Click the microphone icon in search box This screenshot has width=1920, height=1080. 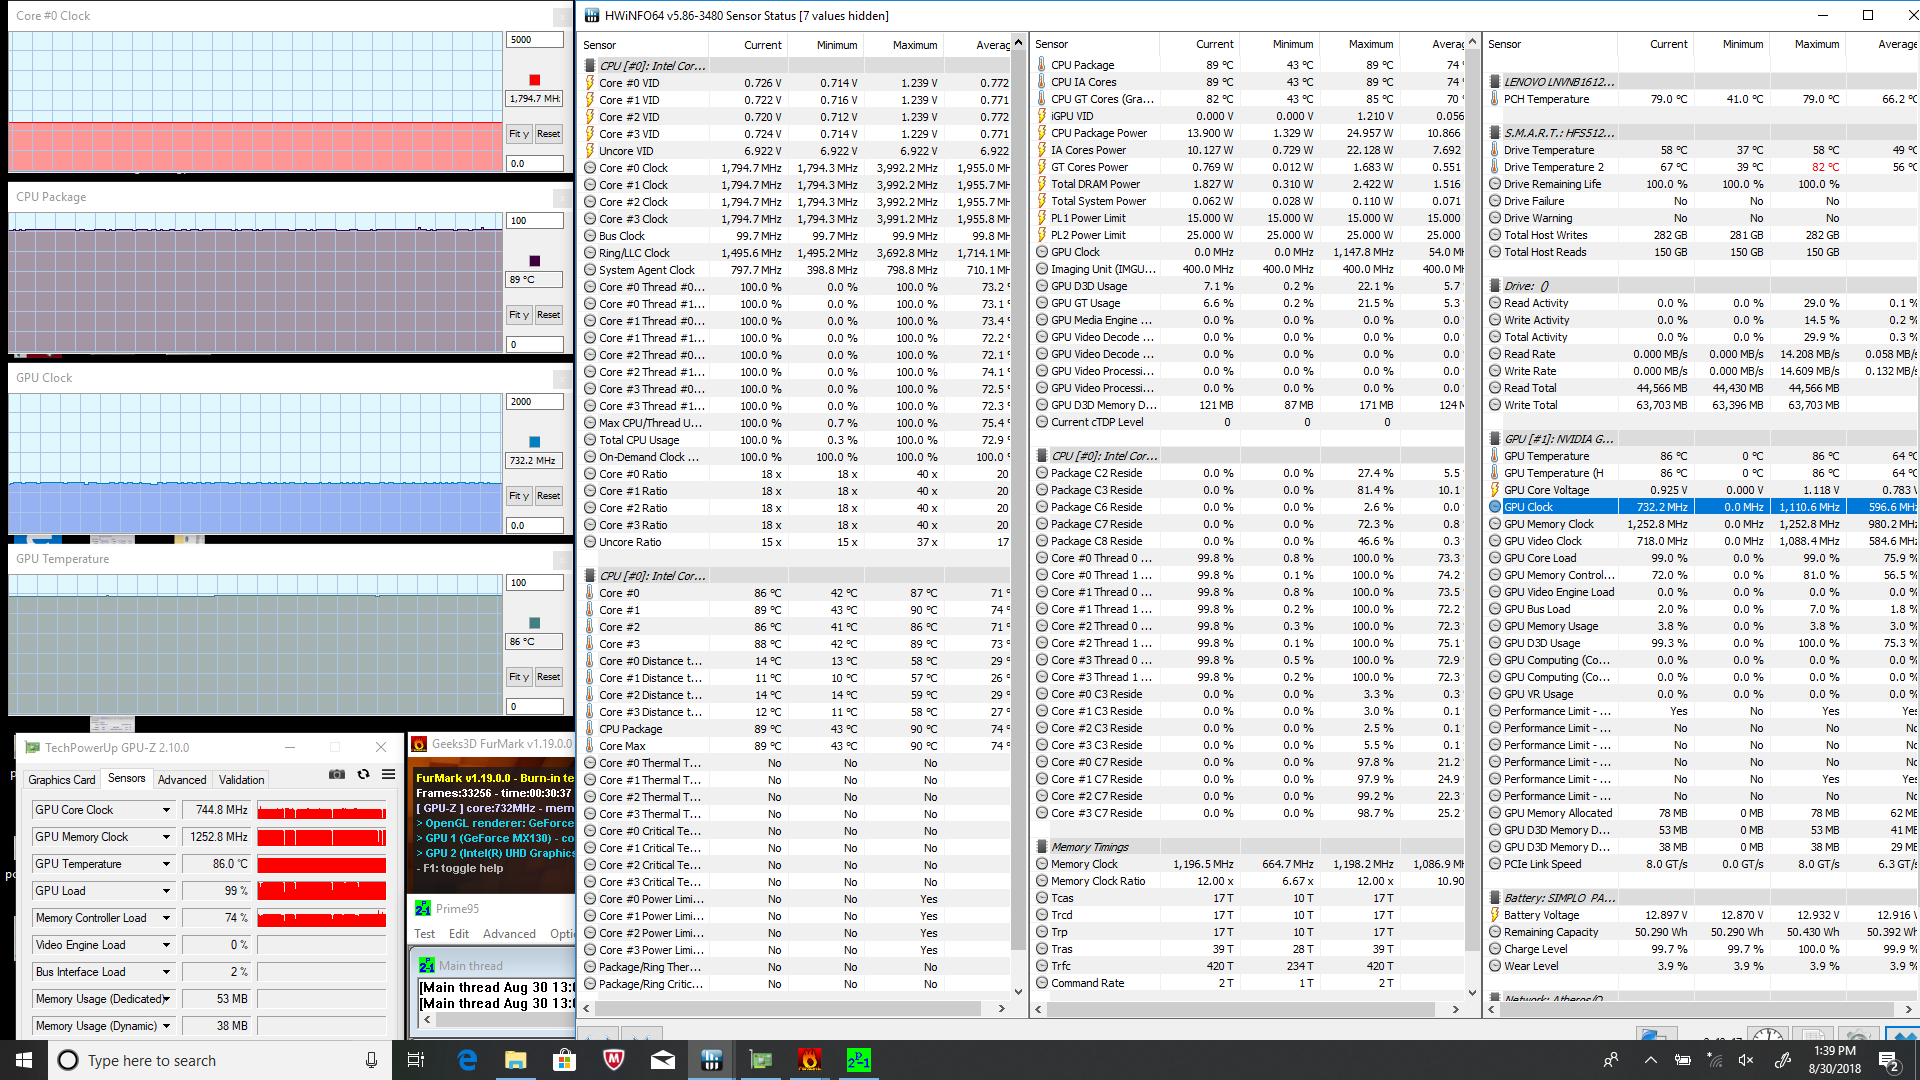pos(371,1060)
